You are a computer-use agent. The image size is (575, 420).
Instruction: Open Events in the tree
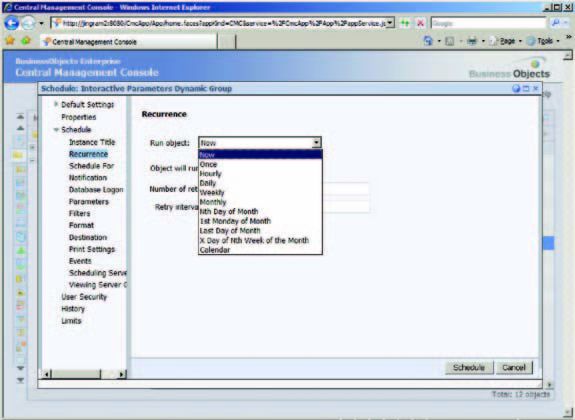point(80,261)
